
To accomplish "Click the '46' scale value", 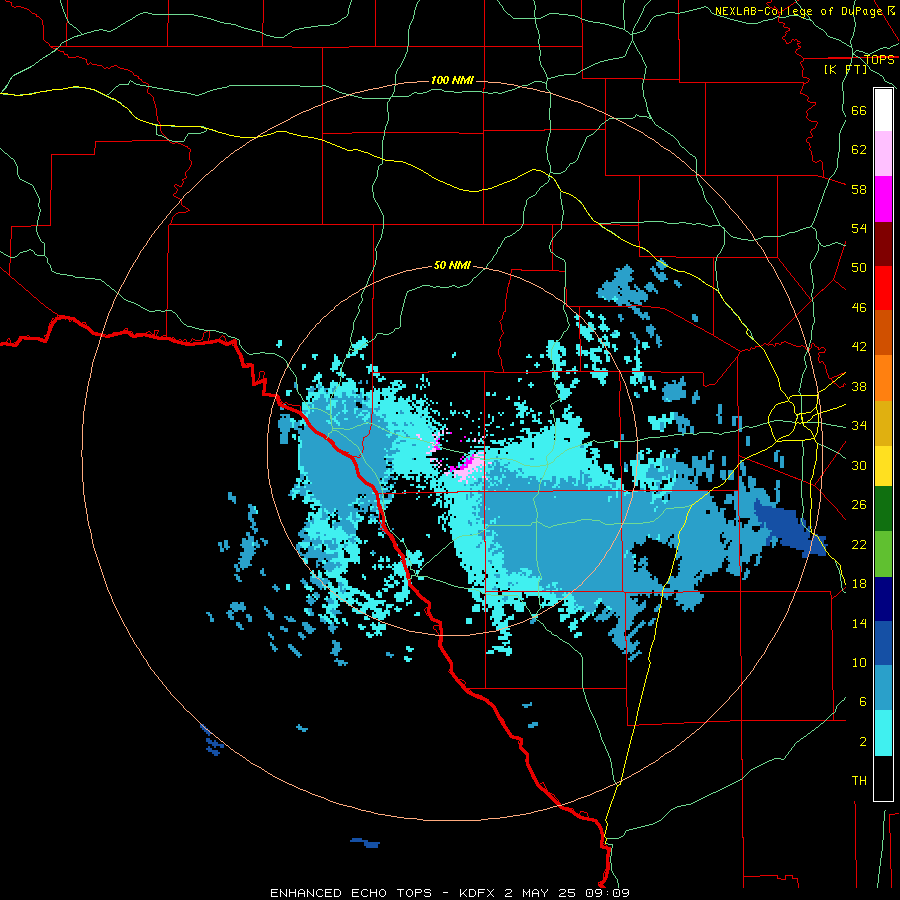I will 859,308.
